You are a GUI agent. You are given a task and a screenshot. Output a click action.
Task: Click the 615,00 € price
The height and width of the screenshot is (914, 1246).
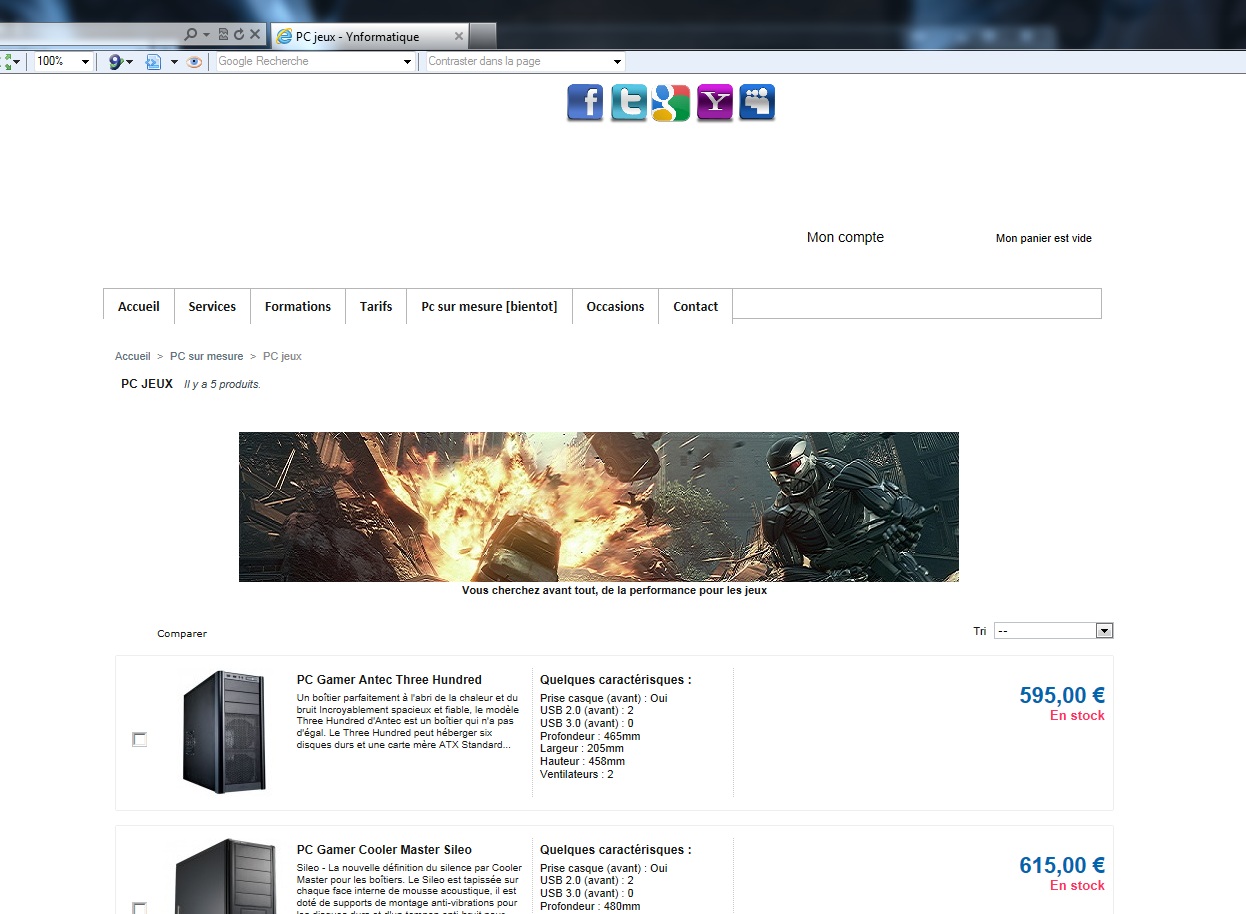tap(1062, 865)
